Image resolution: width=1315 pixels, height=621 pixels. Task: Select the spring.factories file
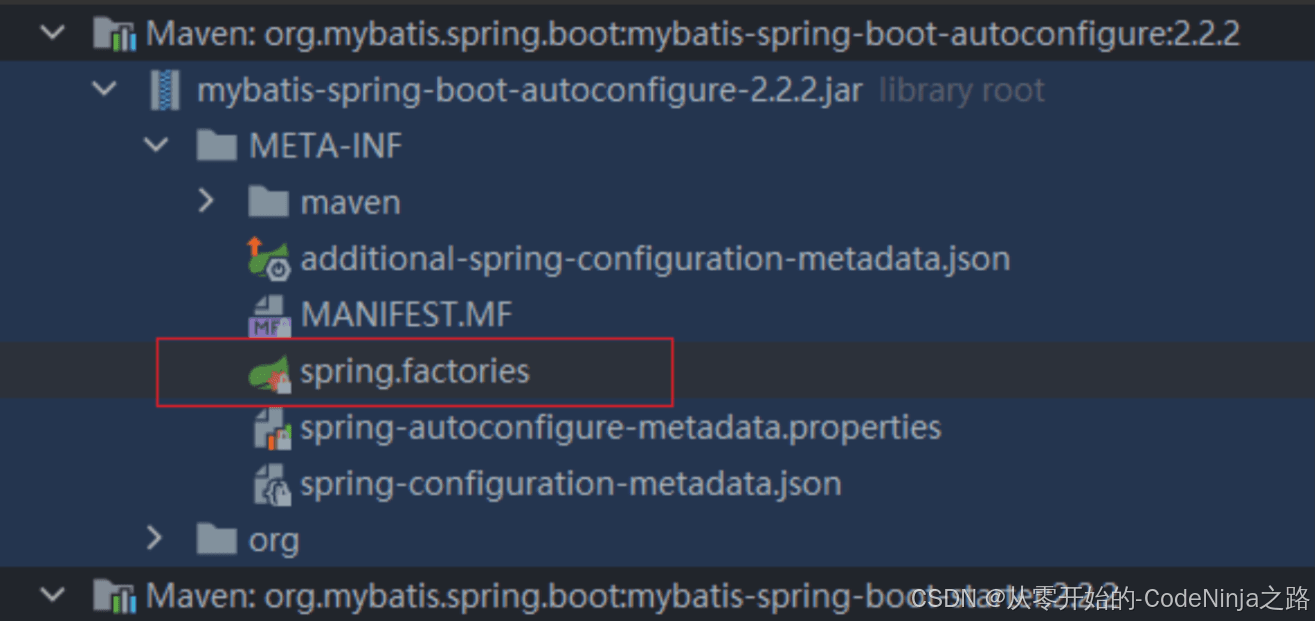point(415,372)
